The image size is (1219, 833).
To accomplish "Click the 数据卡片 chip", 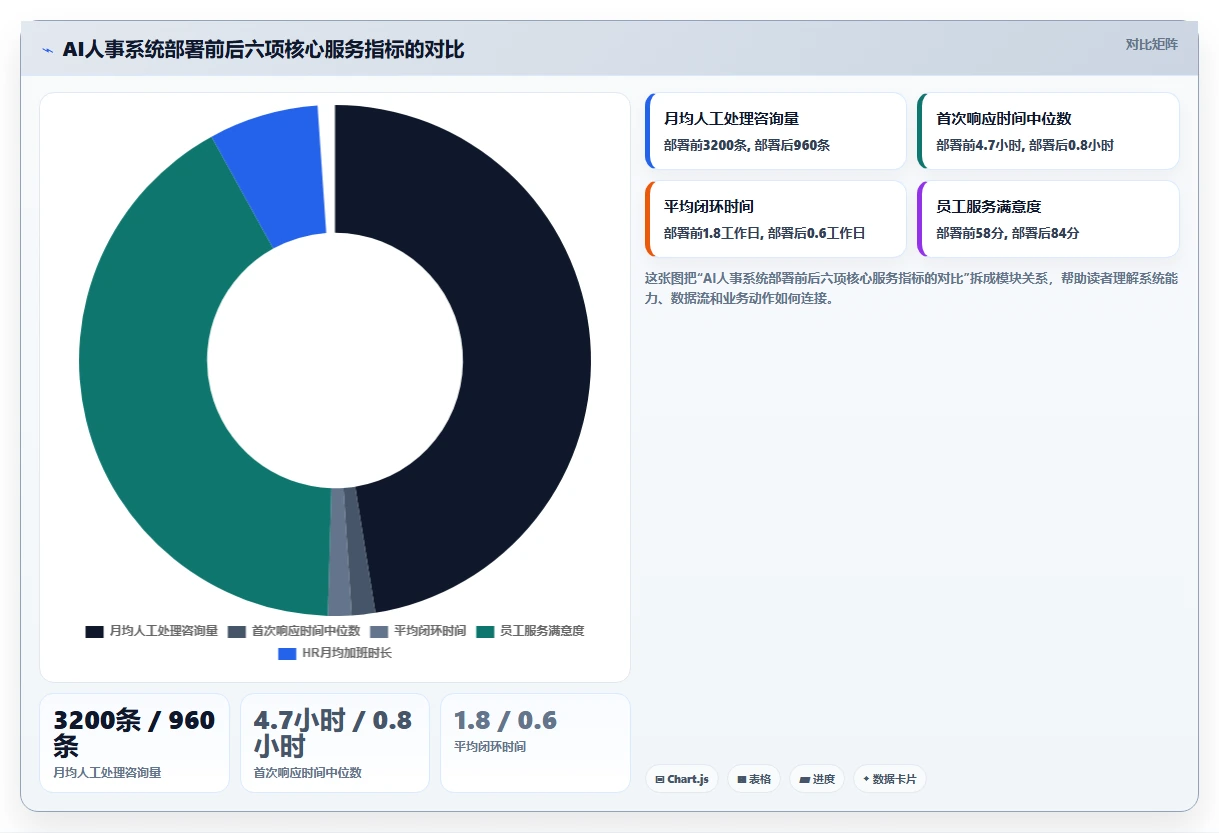I will [x=889, y=779].
